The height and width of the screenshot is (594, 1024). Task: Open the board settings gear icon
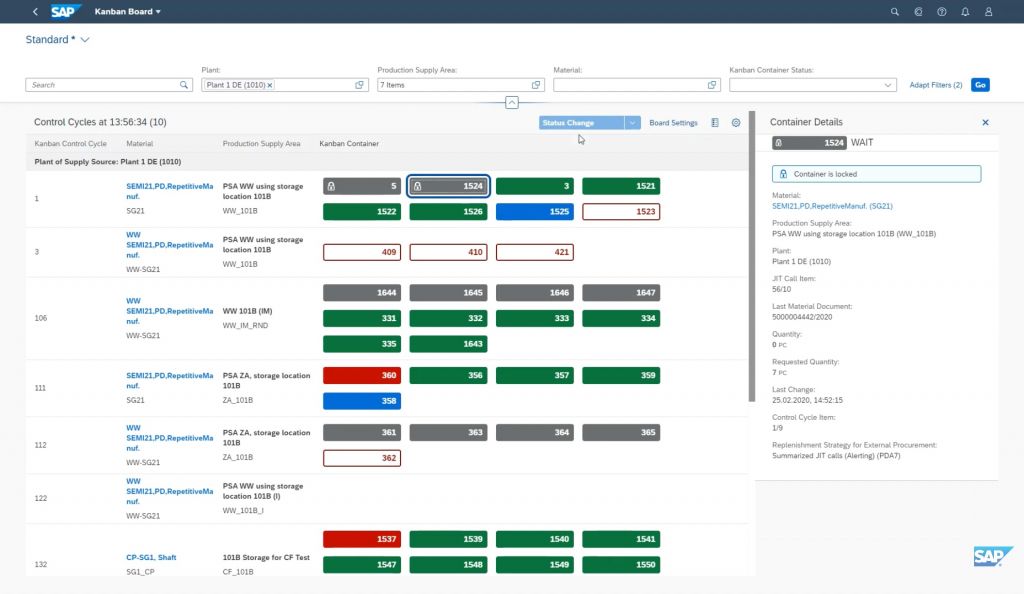point(736,123)
